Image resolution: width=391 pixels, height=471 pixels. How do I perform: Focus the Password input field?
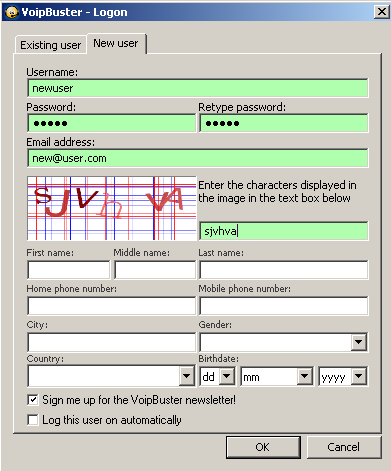pyautogui.click(x=111, y=123)
